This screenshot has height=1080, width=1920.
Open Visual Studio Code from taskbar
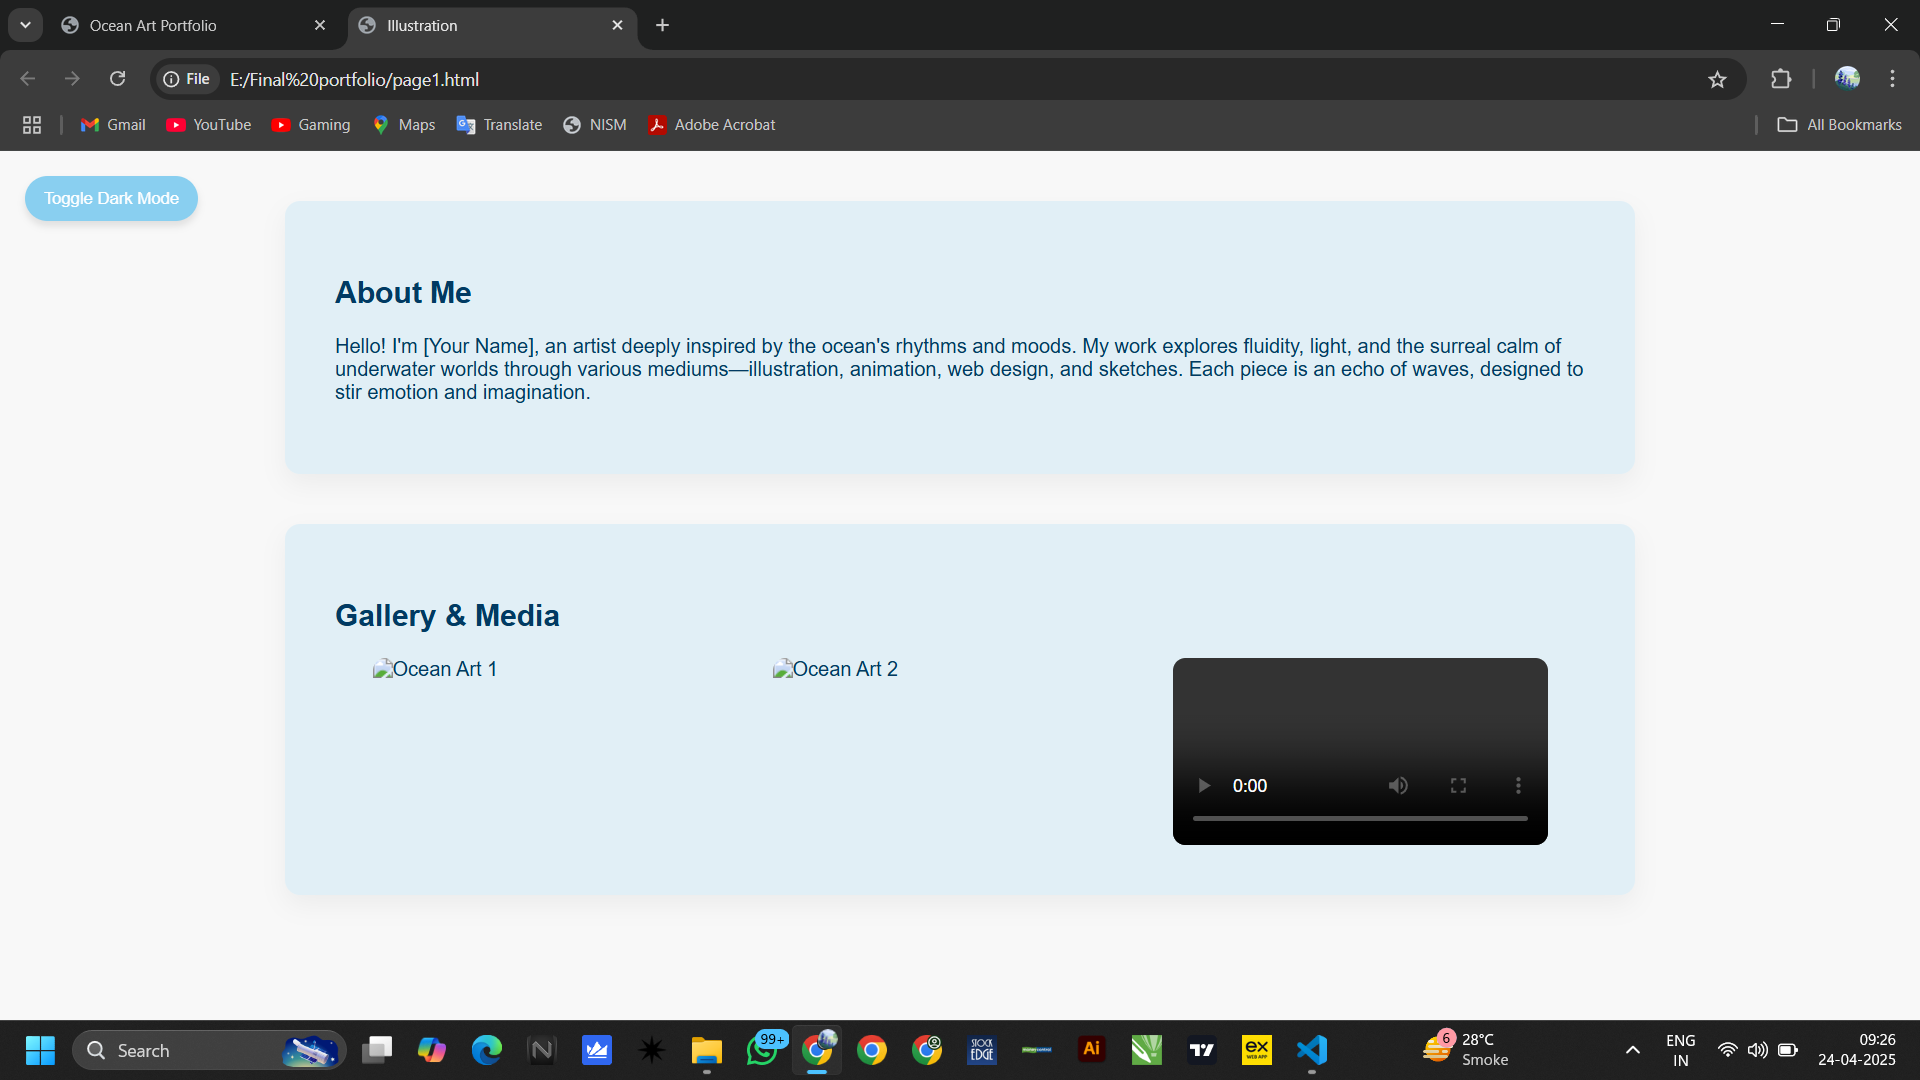tap(1312, 1050)
